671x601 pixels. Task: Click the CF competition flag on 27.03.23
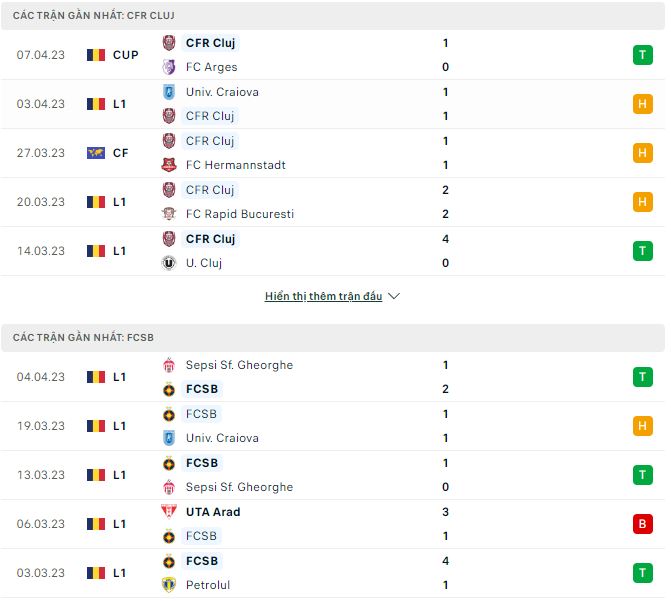96,153
